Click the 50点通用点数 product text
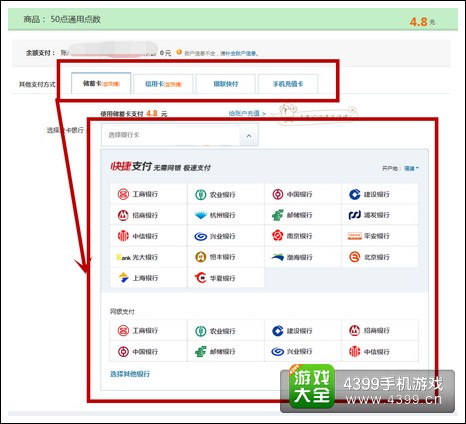 tap(75, 19)
